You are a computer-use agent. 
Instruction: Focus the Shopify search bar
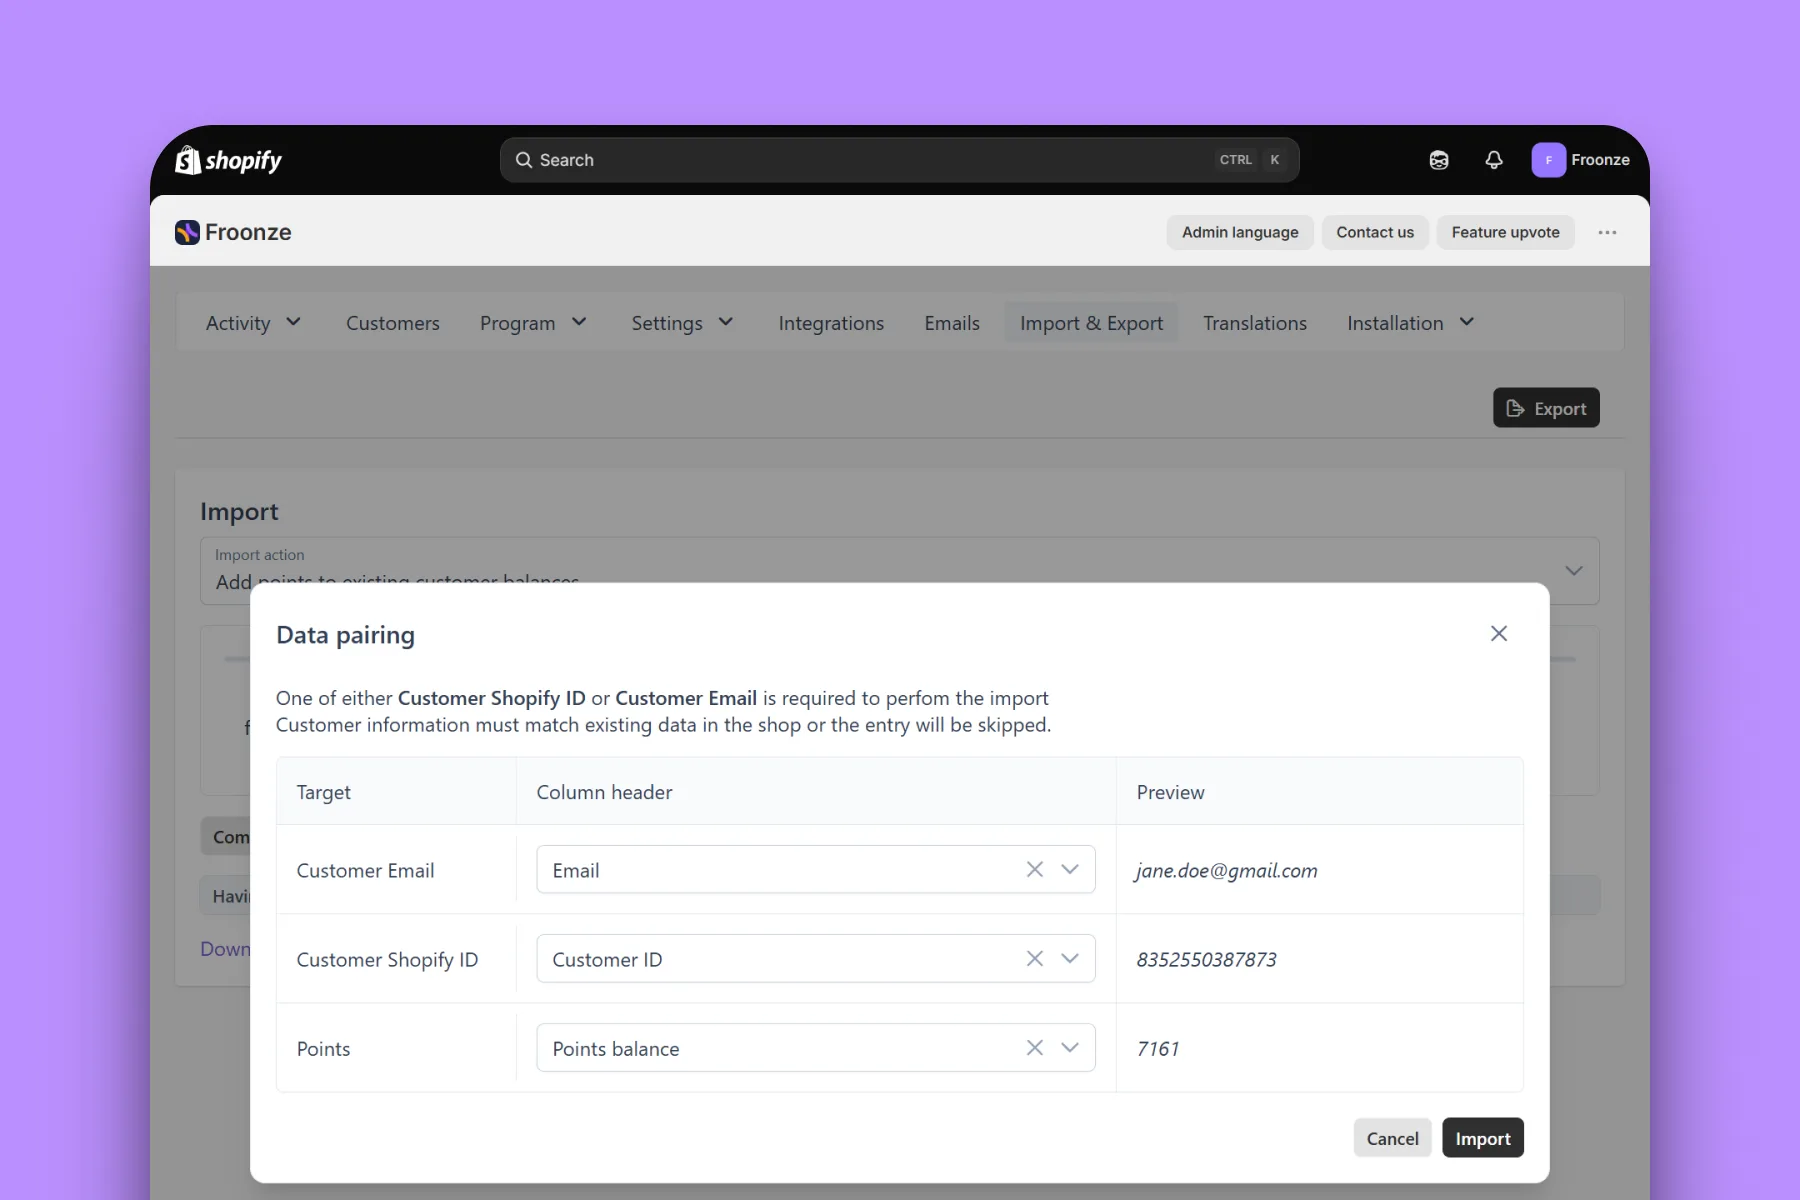[x=899, y=160]
